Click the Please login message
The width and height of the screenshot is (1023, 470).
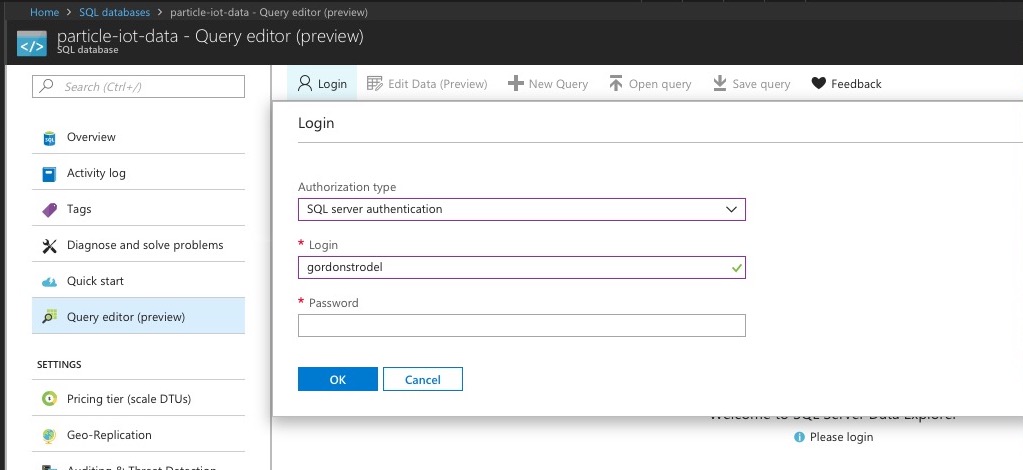pyautogui.click(x=841, y=437)
